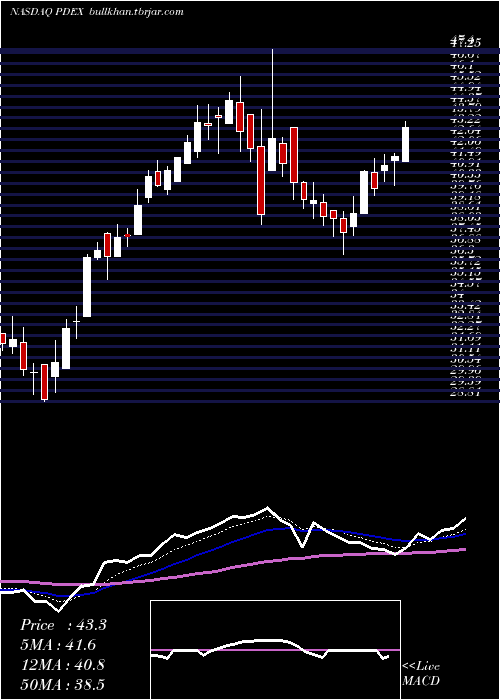Click the Price : 43.3 readout
The height and width of the screenshot is (700, 500).
click(x=63, y=625)
